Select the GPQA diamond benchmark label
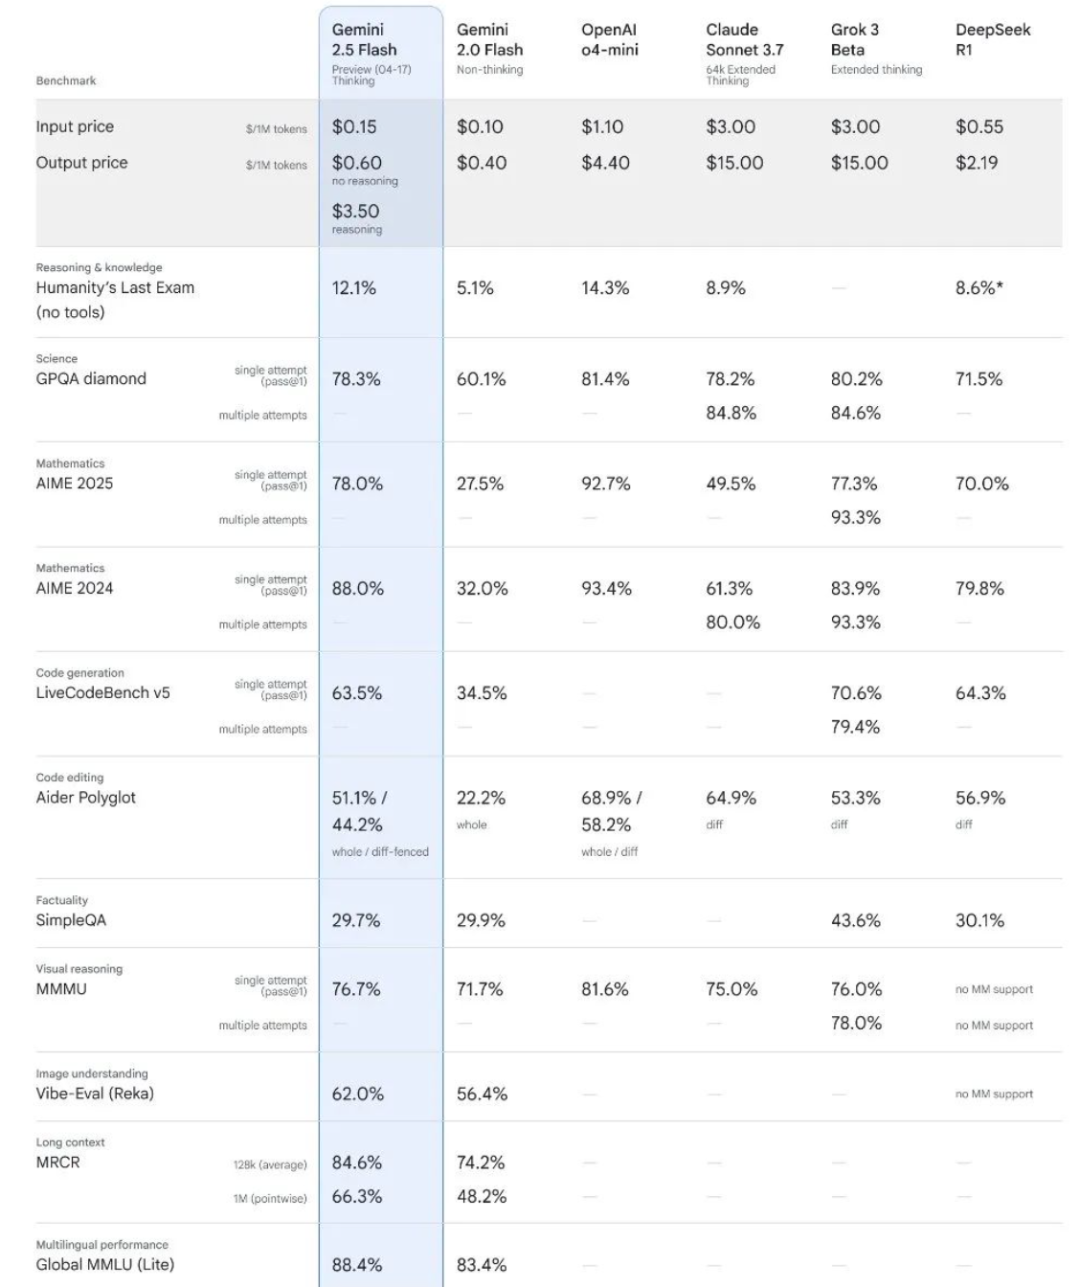The height and width of the screenshot is (1287, 1080). click(91, 379)
